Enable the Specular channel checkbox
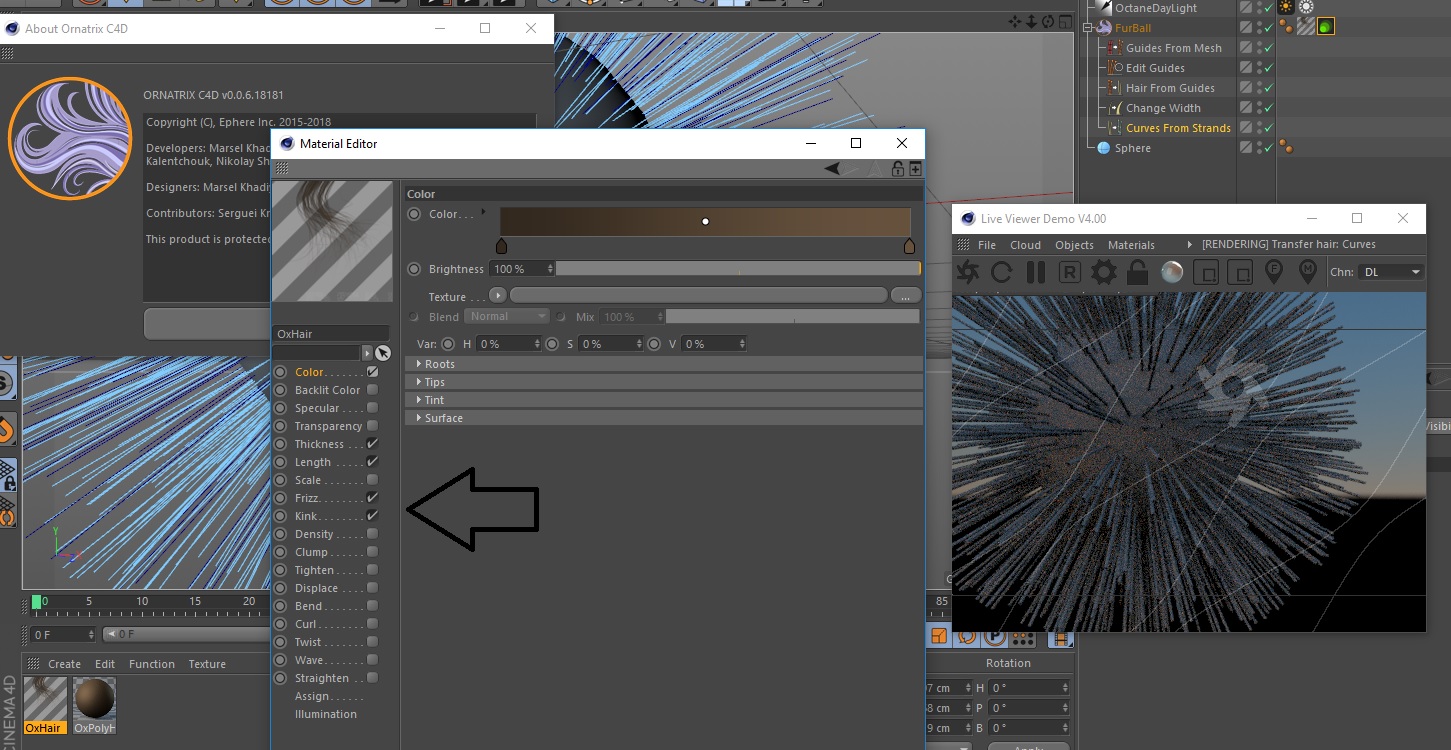1451x750 pixels. coord(372,408)
